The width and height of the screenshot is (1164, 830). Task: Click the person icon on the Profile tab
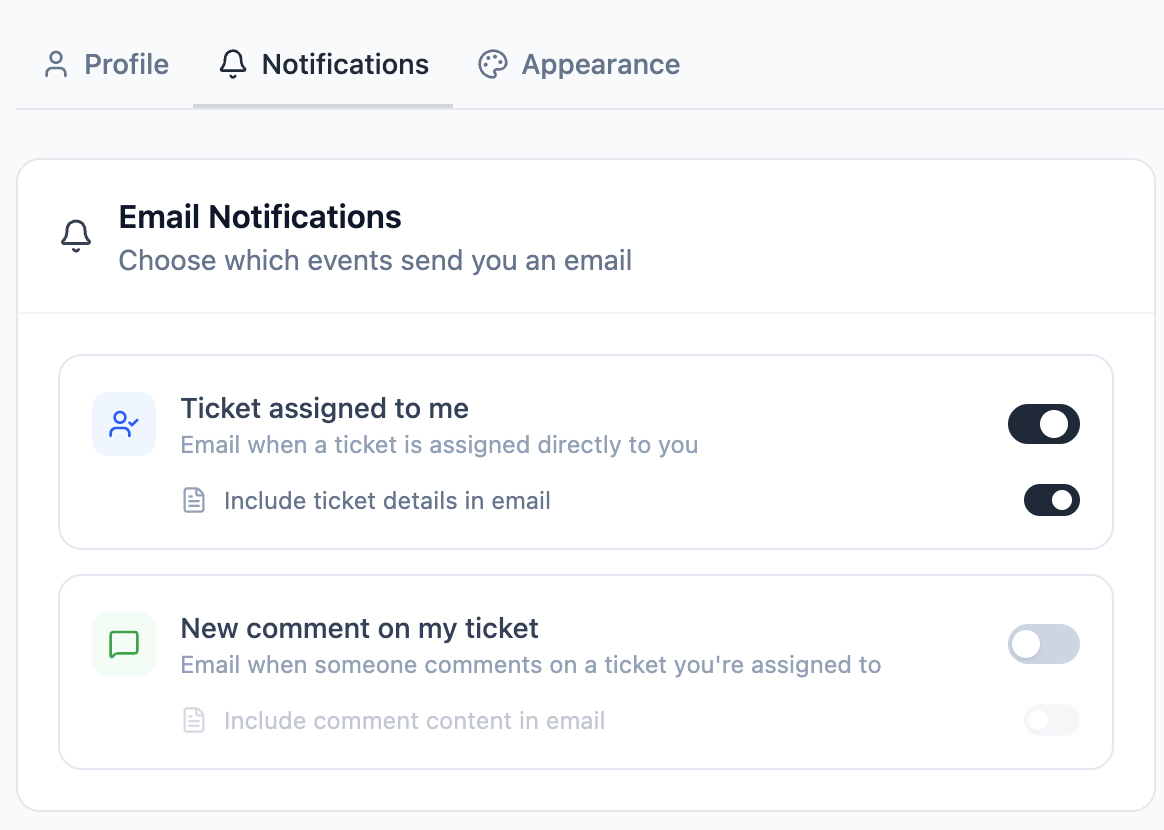55,63
